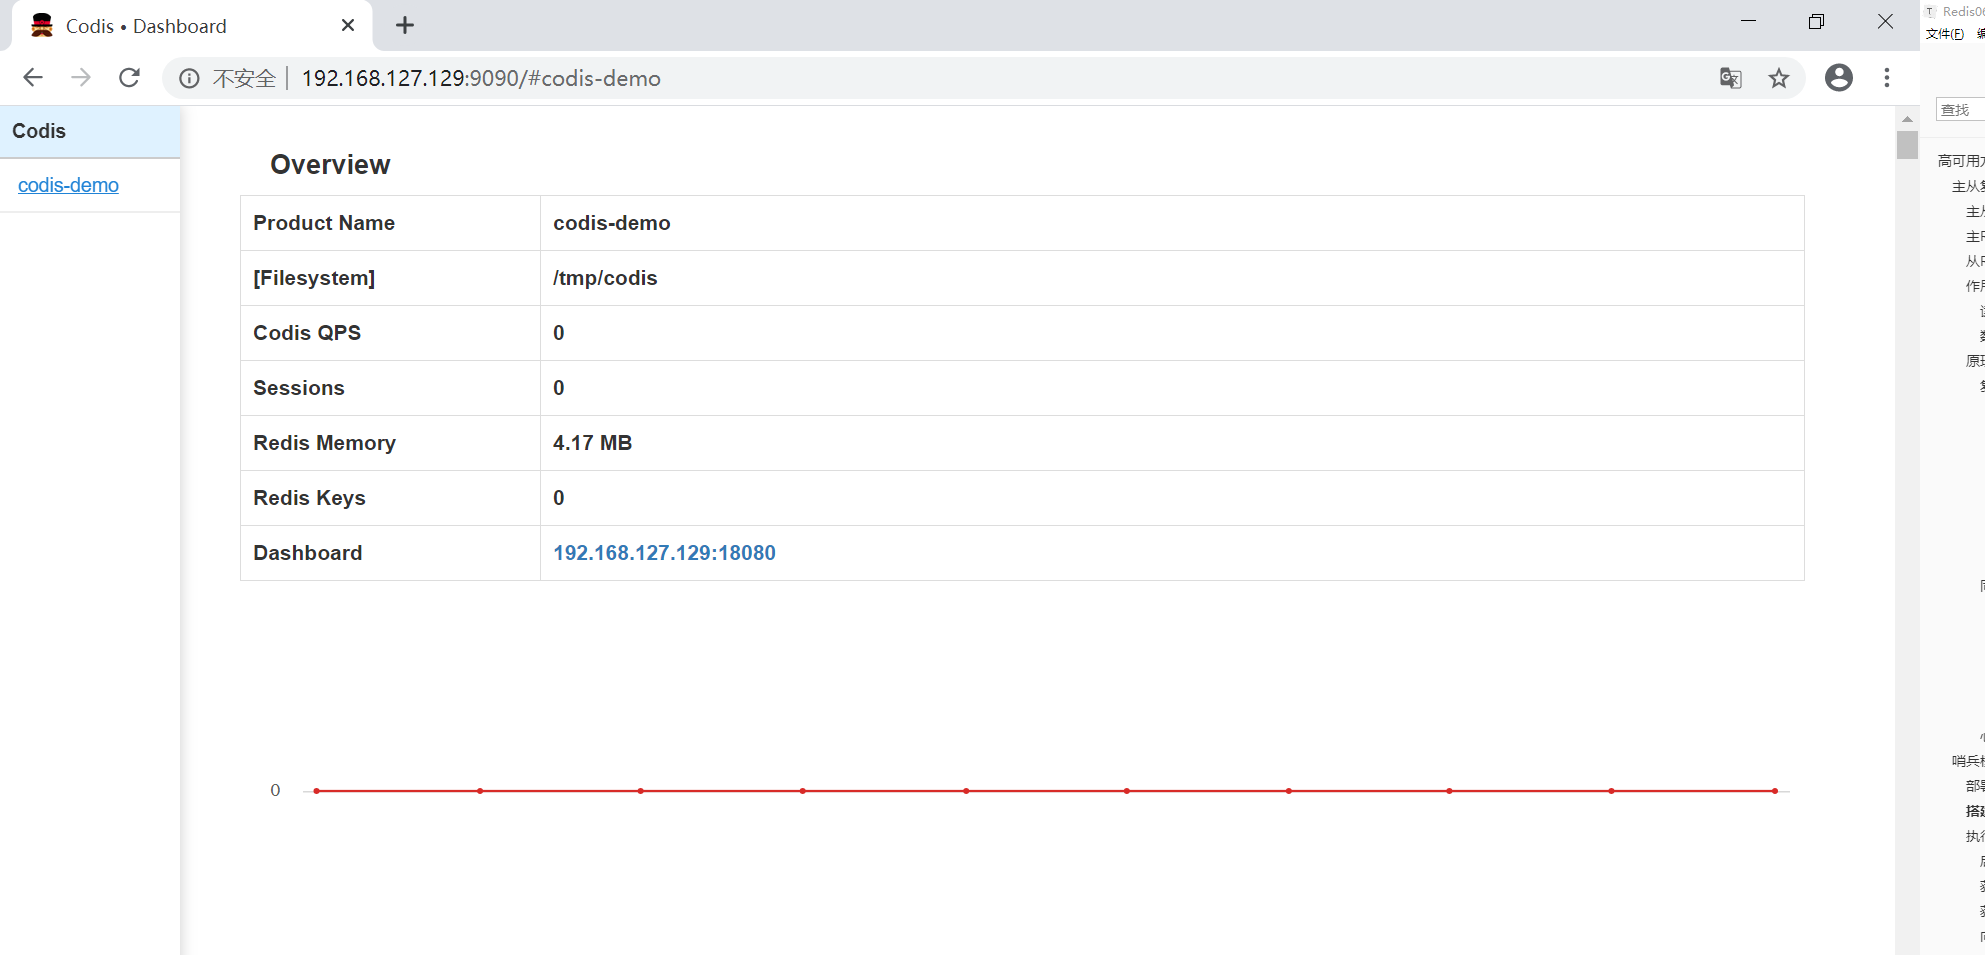
Task: Reload the Codis dashboard page
Action: tap(129, 78)
